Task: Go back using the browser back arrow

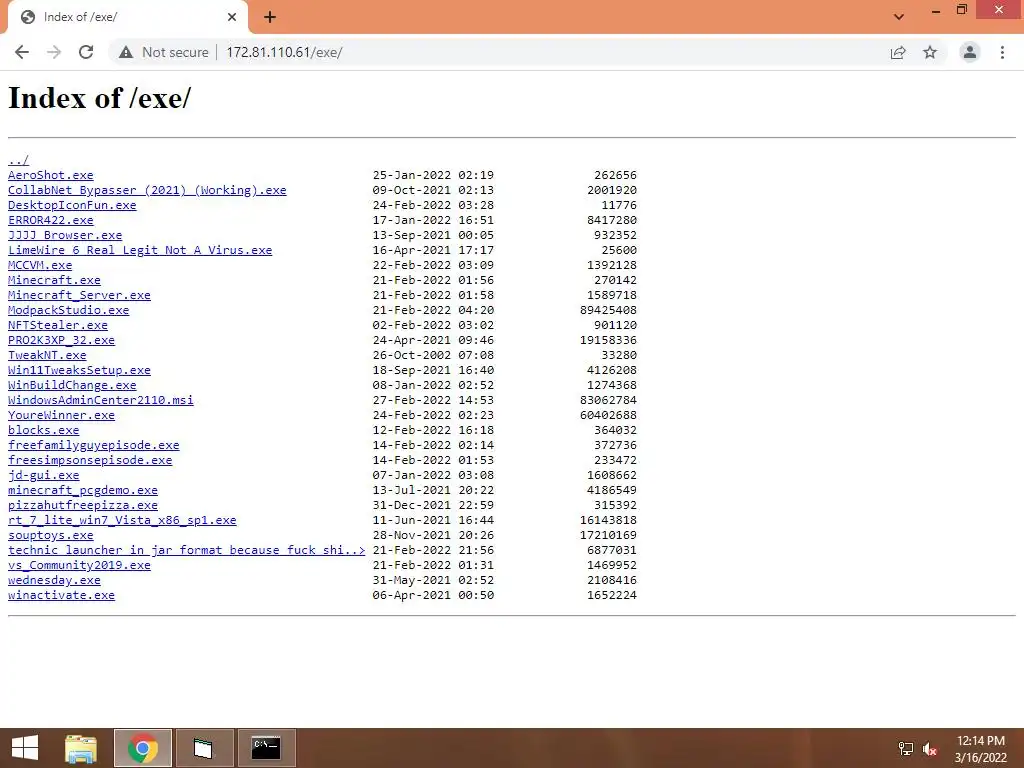Action: tap(22, 52)
